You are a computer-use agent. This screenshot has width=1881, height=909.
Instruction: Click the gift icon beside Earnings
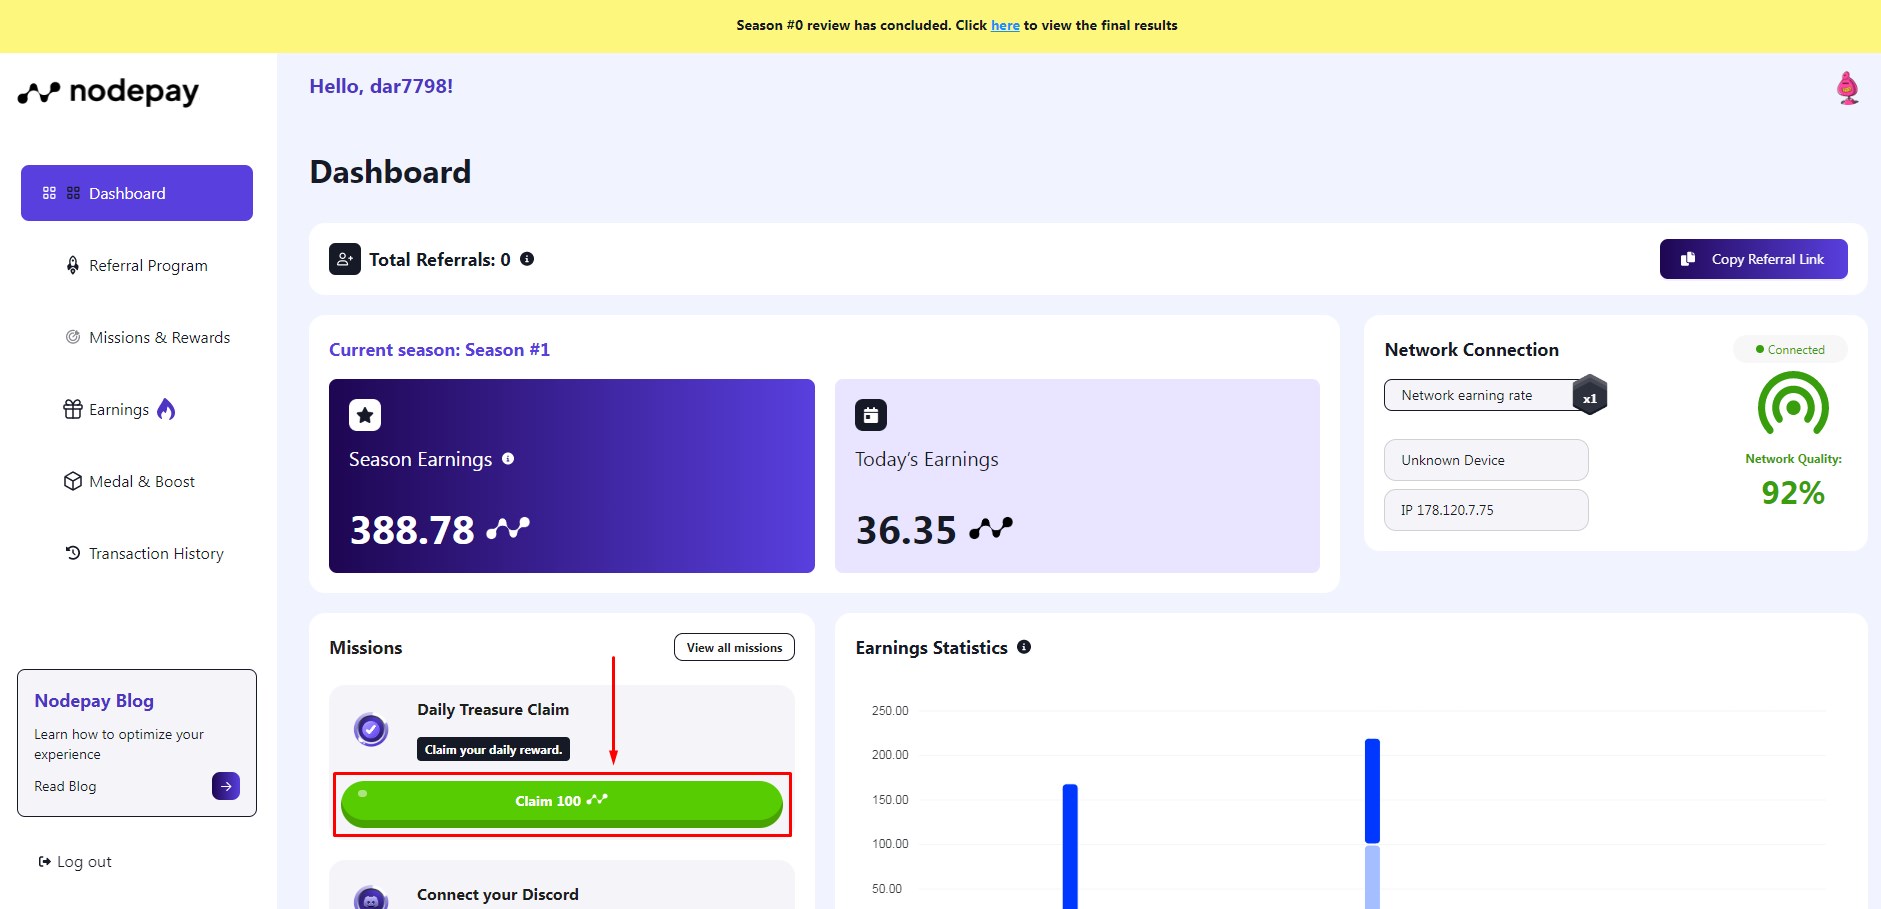pyautogui.click(x=73, y=409)
